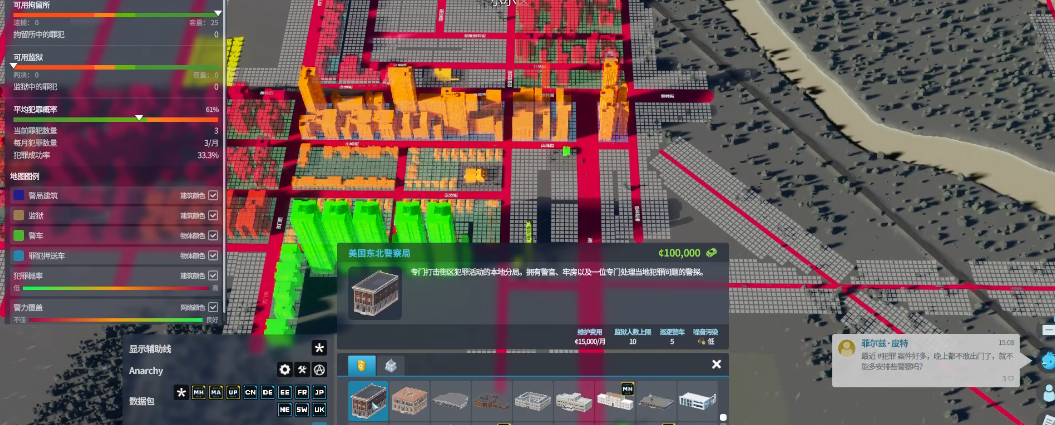1055x425 pixels.
Task: Click the chirp author's yellow avatar
Action: [x=846, y=348]
